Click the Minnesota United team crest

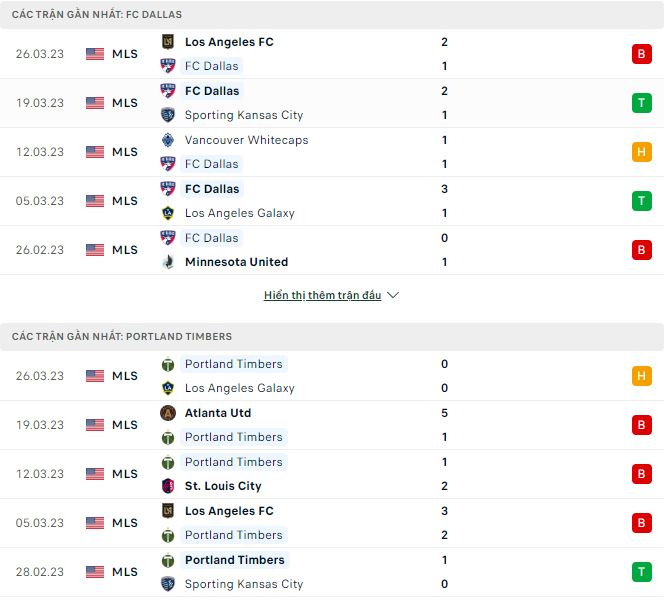pyautogui.click(x=168, y=262)
